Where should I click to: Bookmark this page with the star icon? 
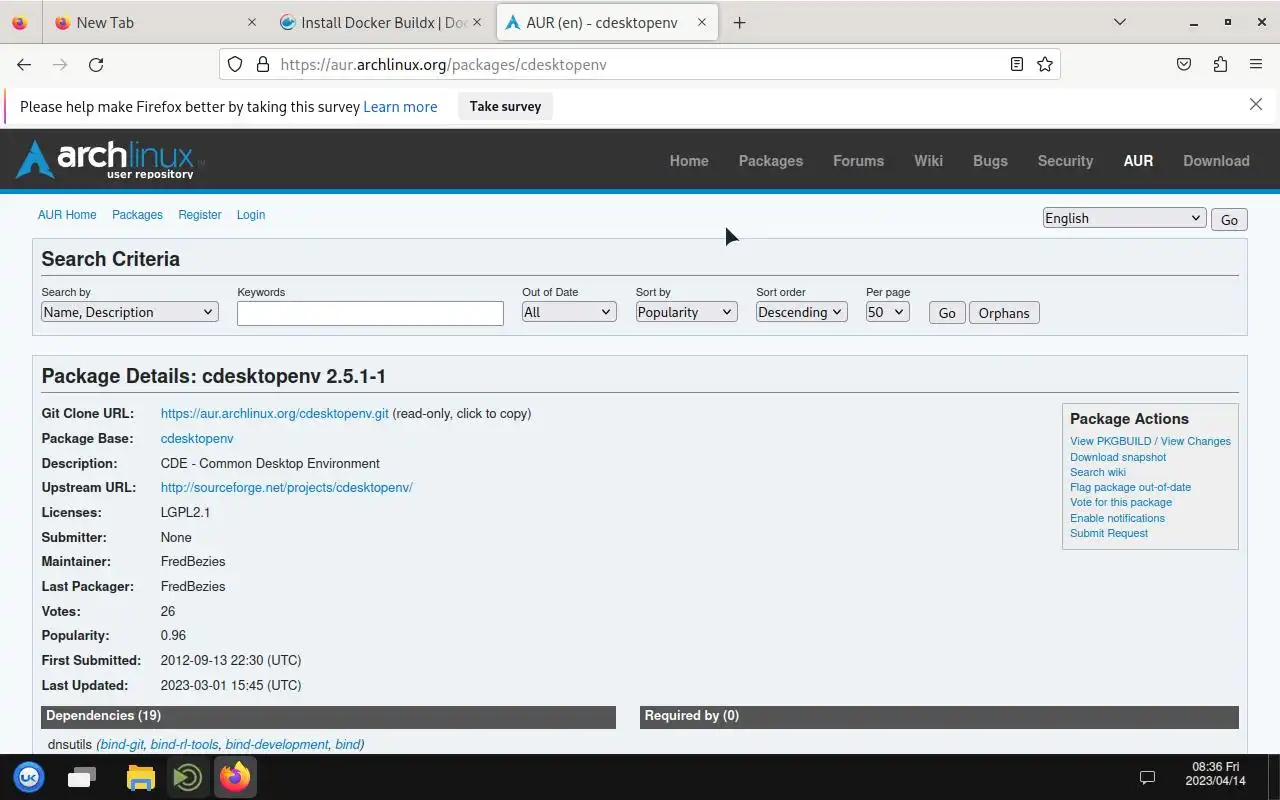(1045, 64)
